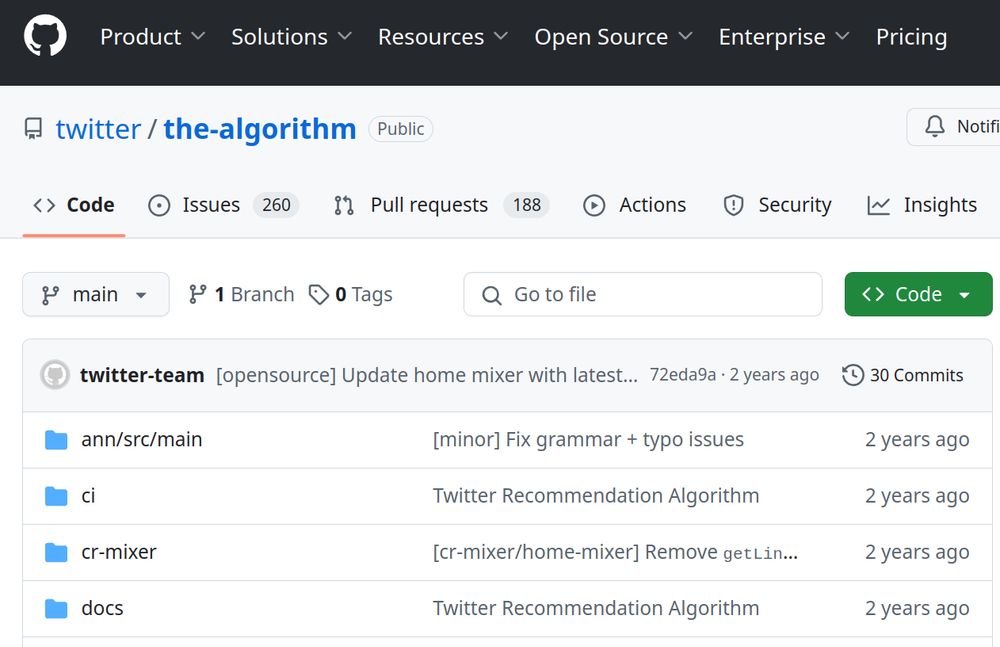Click the Public visibility badge
1000x647 pixels.
pyautogui.click(x=401, y=129)
